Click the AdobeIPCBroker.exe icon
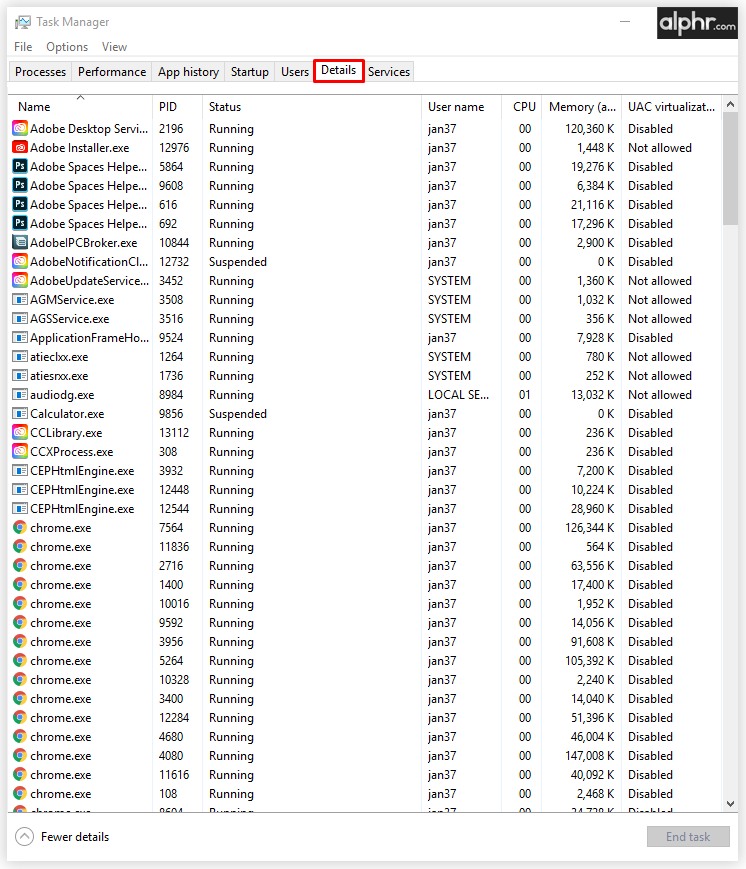This screenshot has height=869, width=746. [x=20, y=242]
